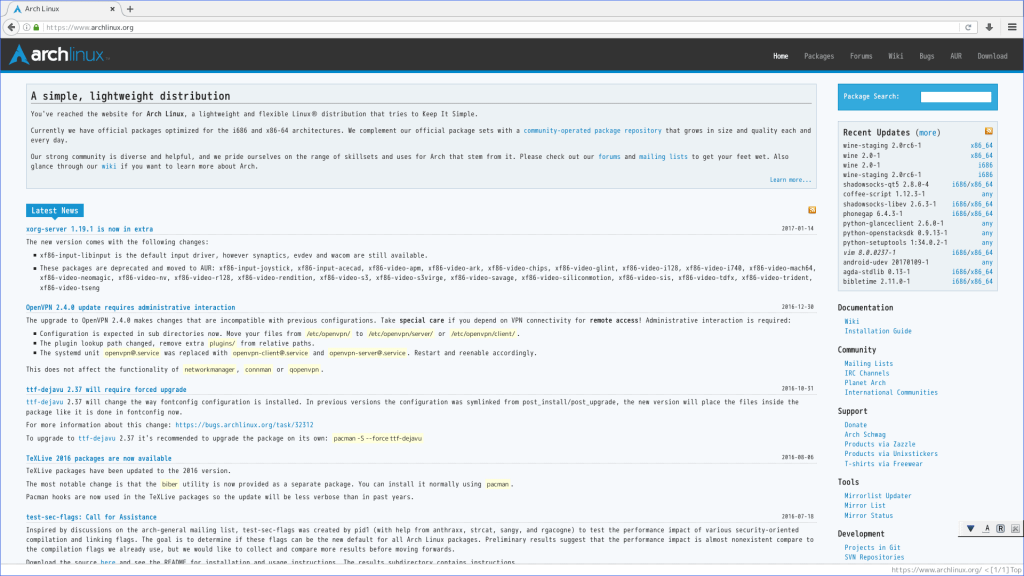Click the RSS icon beside Latest News
This screenshot has height=576, width=1024.
pos(811,210)
